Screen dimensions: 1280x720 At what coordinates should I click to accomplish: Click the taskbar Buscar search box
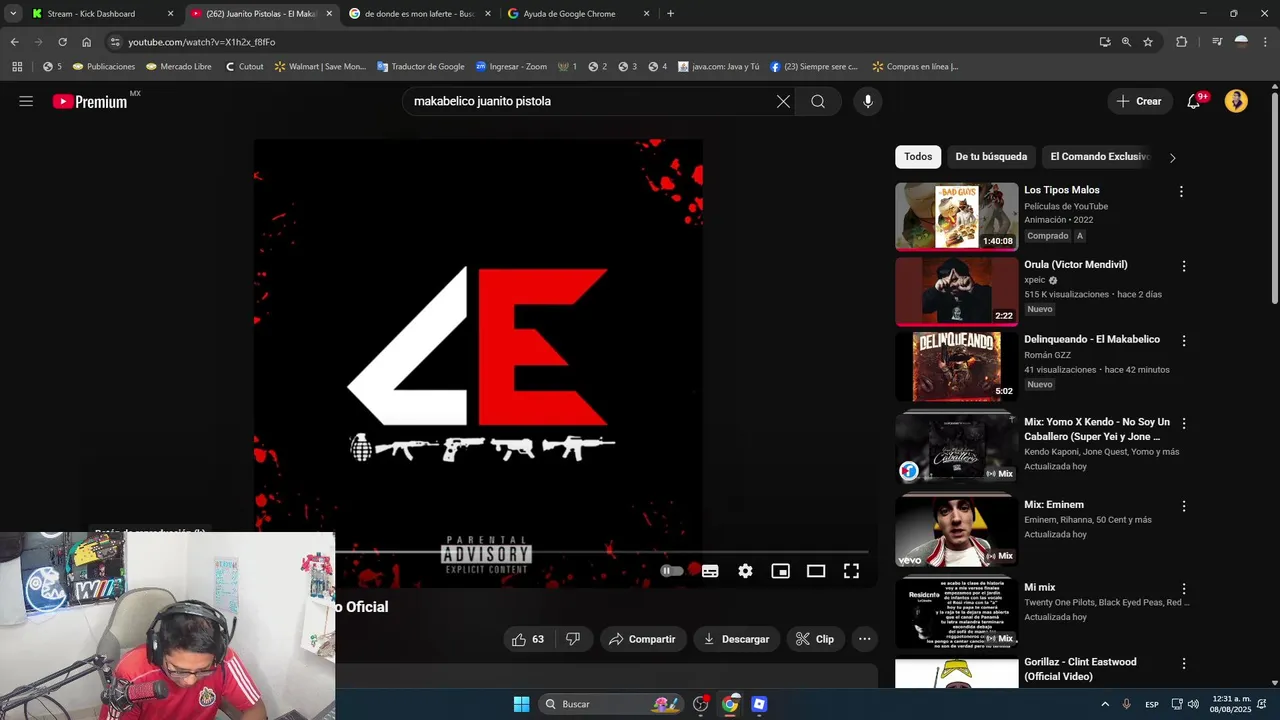coord(613,704)
